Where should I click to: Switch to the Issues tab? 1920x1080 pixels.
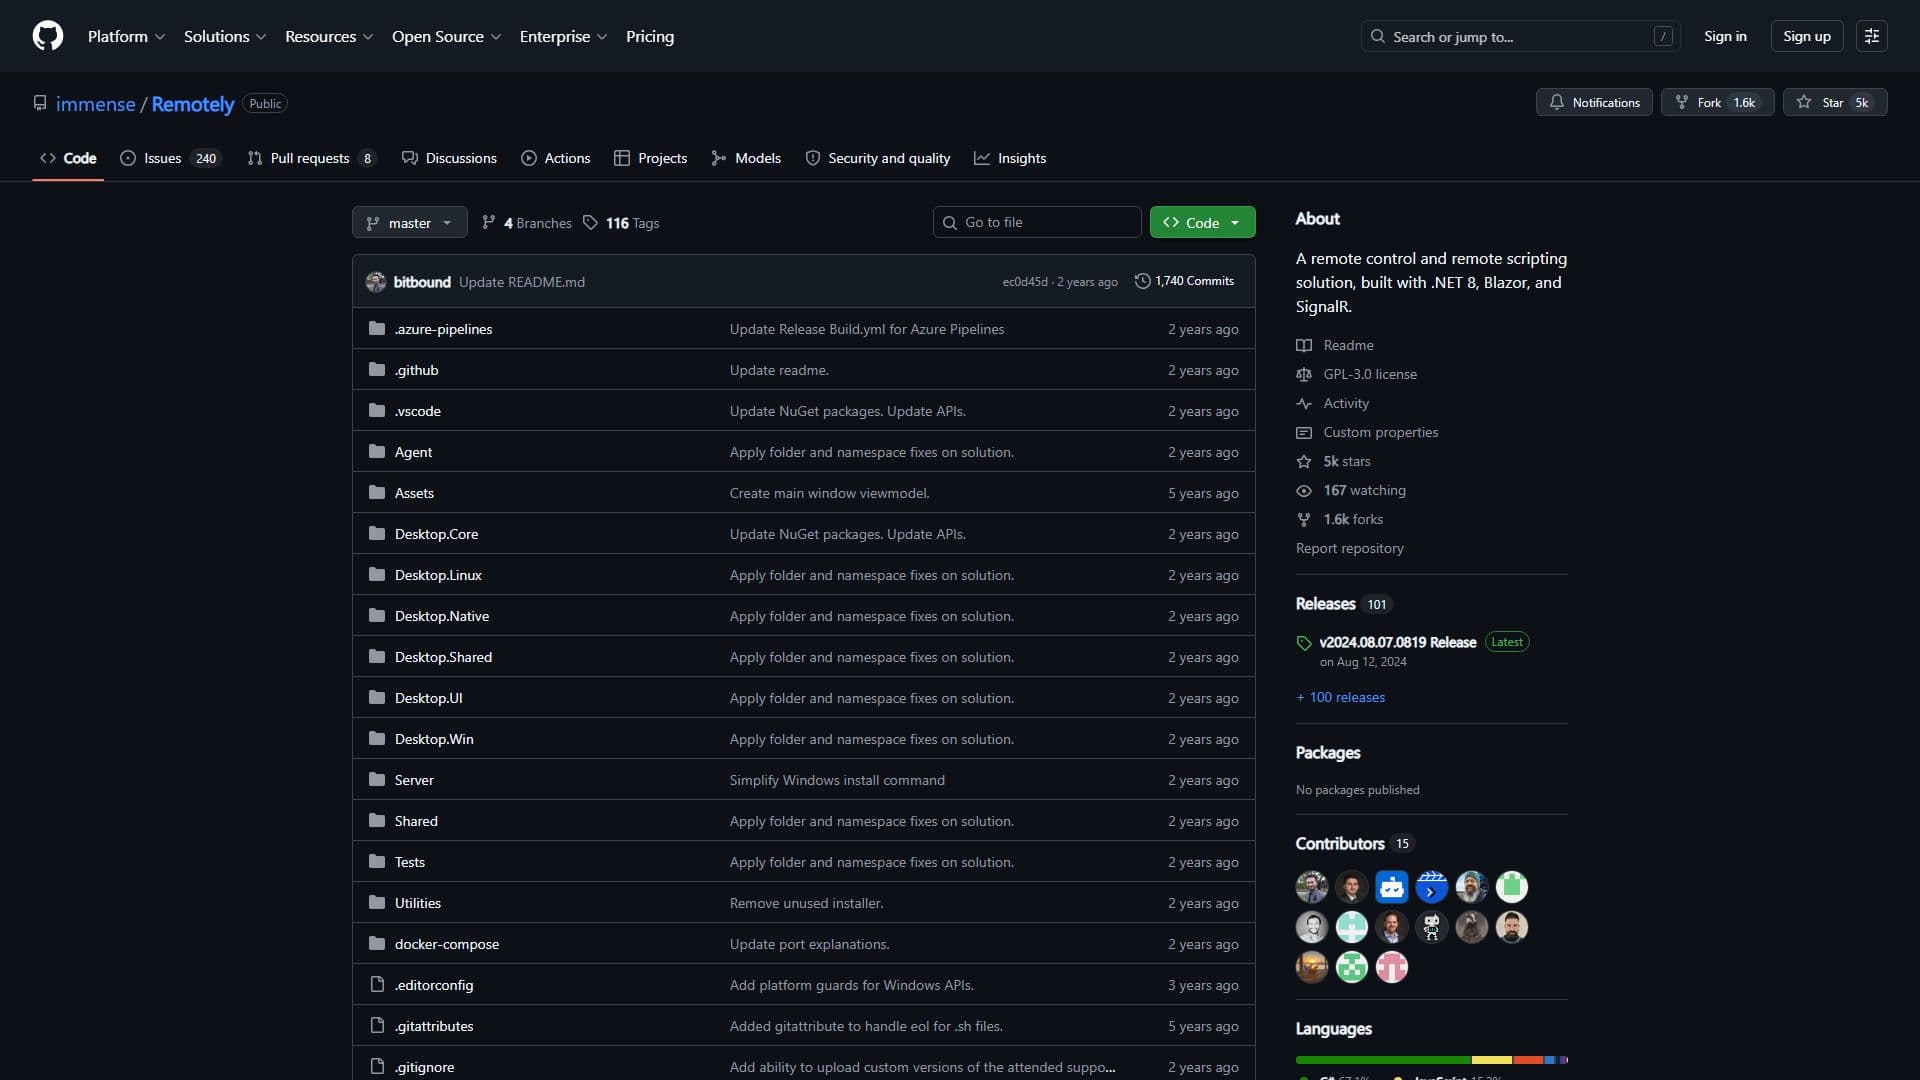[170, 158]
